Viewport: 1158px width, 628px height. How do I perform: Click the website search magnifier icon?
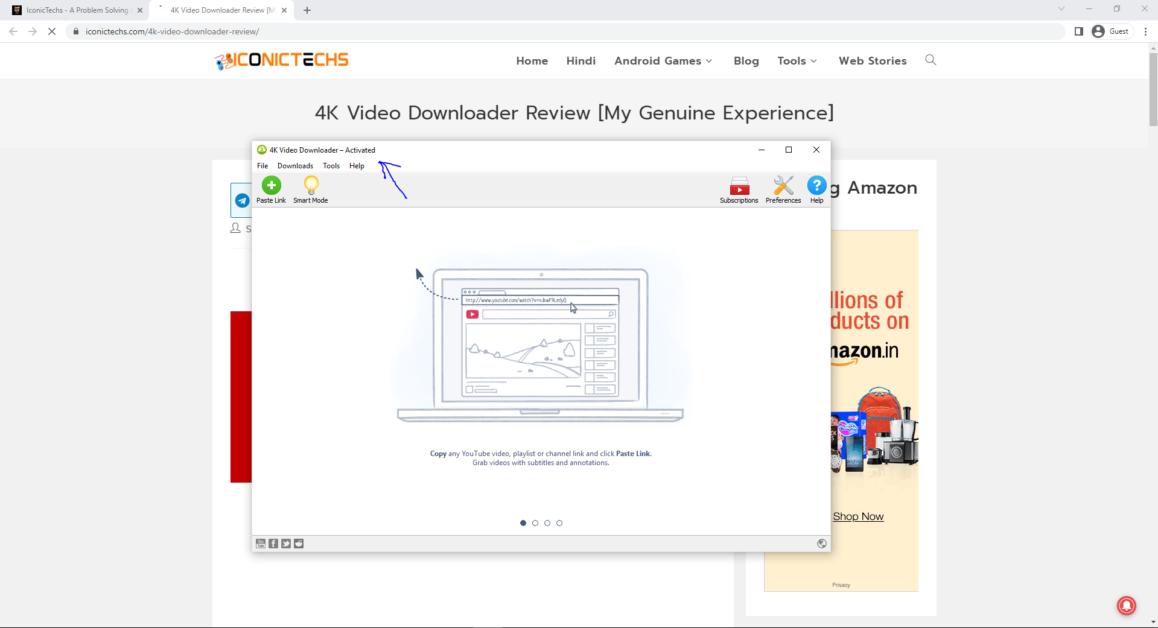pos(931,60)
